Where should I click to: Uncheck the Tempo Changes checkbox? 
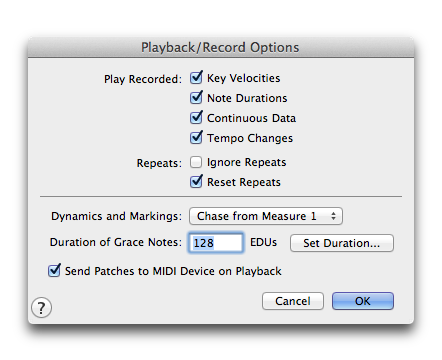pos(196,138)
